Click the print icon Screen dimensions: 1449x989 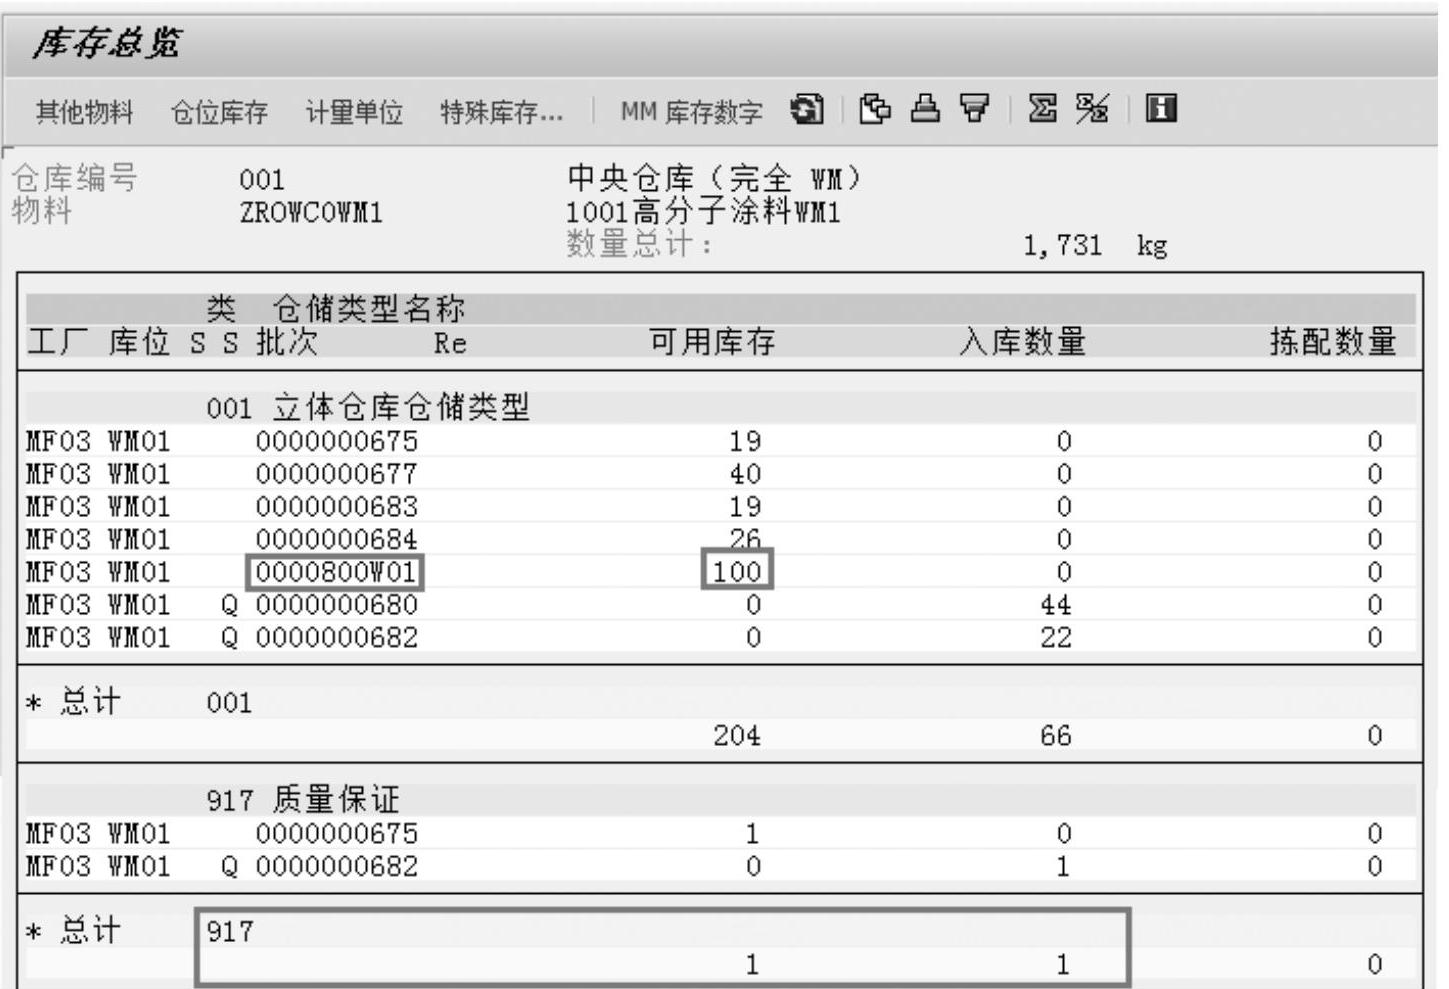coord(925,108)
